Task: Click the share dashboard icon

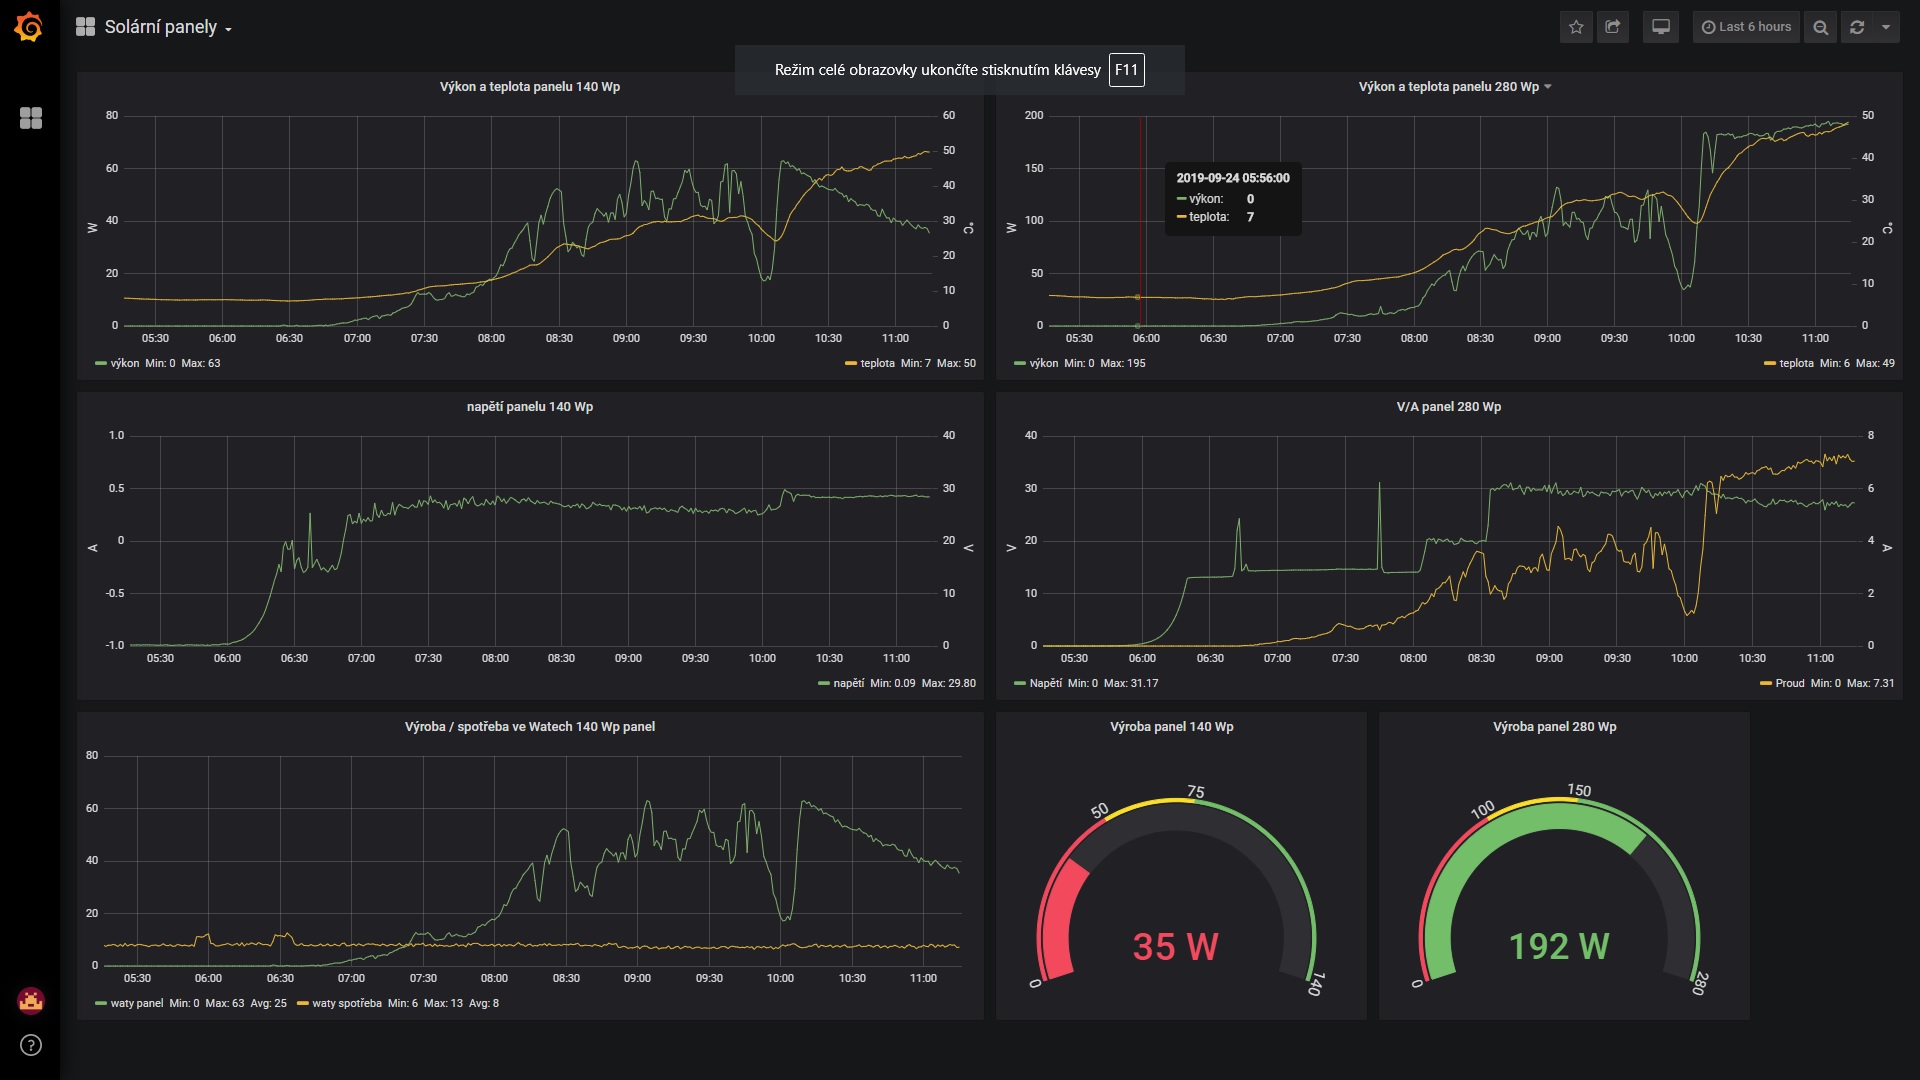Action: (1612, 27)
